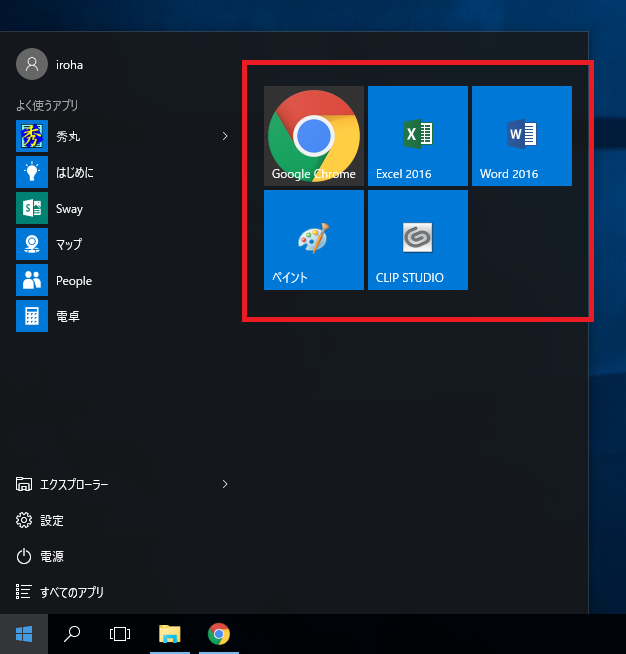Image resolution: width=626 pixels, height=654 pixels.
Task: Open the Google Chrome tile
Action: pos(314,136)
